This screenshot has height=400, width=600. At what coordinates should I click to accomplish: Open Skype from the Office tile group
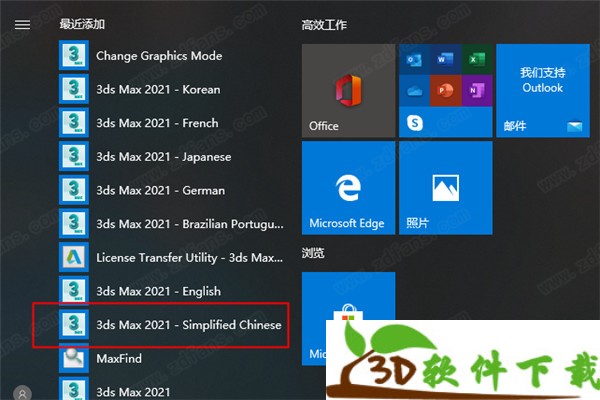click(415, 122)
